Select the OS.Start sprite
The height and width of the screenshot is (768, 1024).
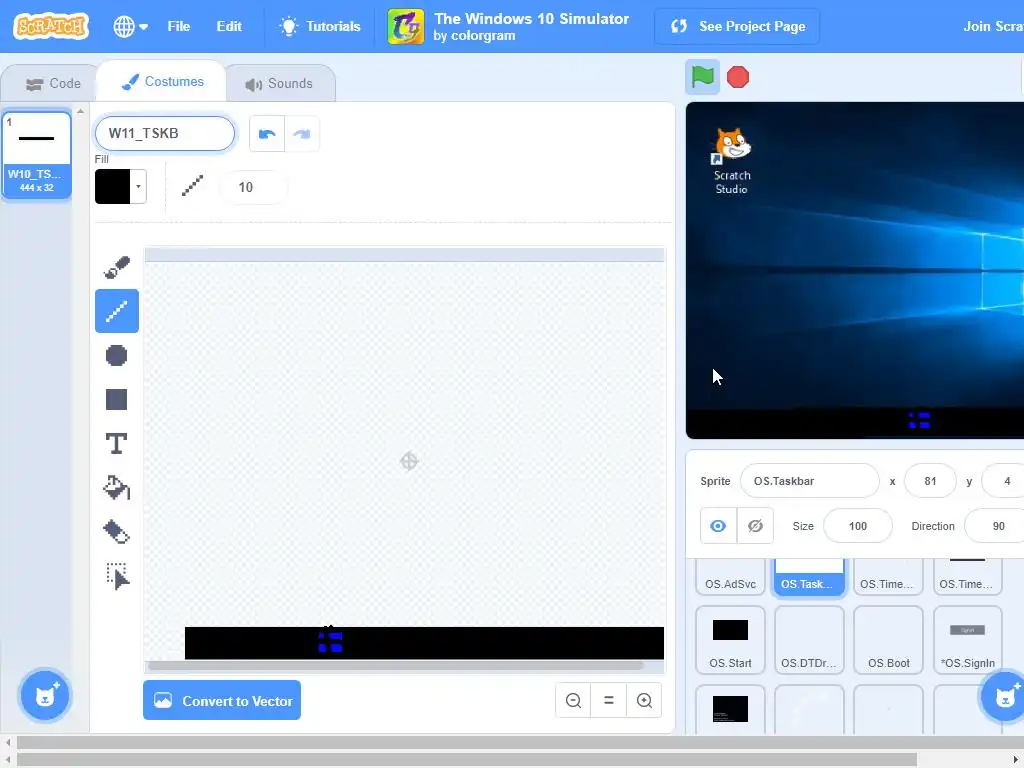[x=730, y=640]
